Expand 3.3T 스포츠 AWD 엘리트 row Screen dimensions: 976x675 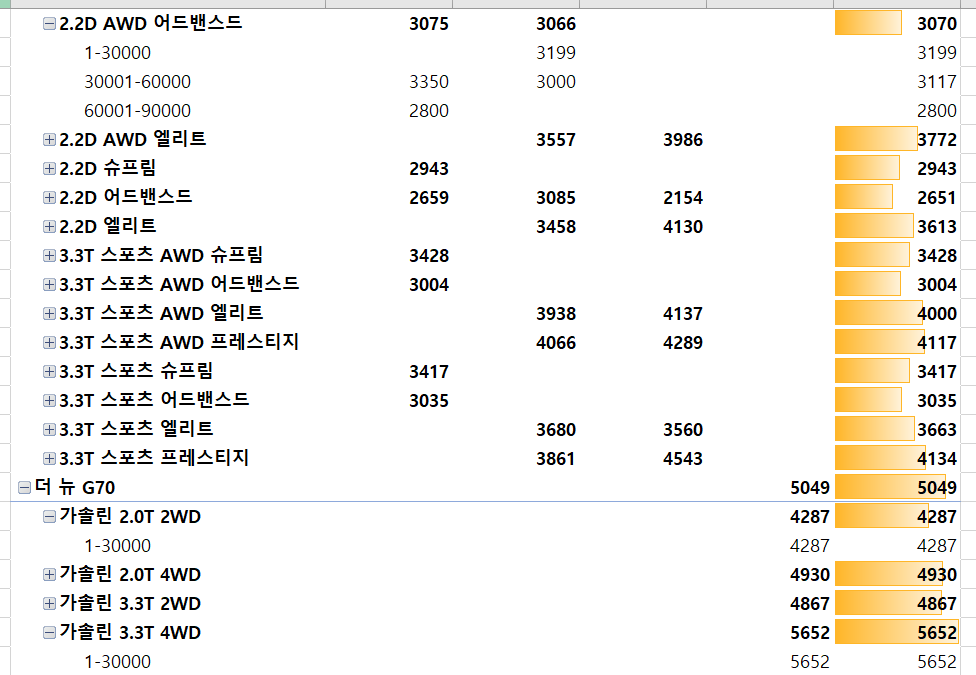(x=49, y=314)
